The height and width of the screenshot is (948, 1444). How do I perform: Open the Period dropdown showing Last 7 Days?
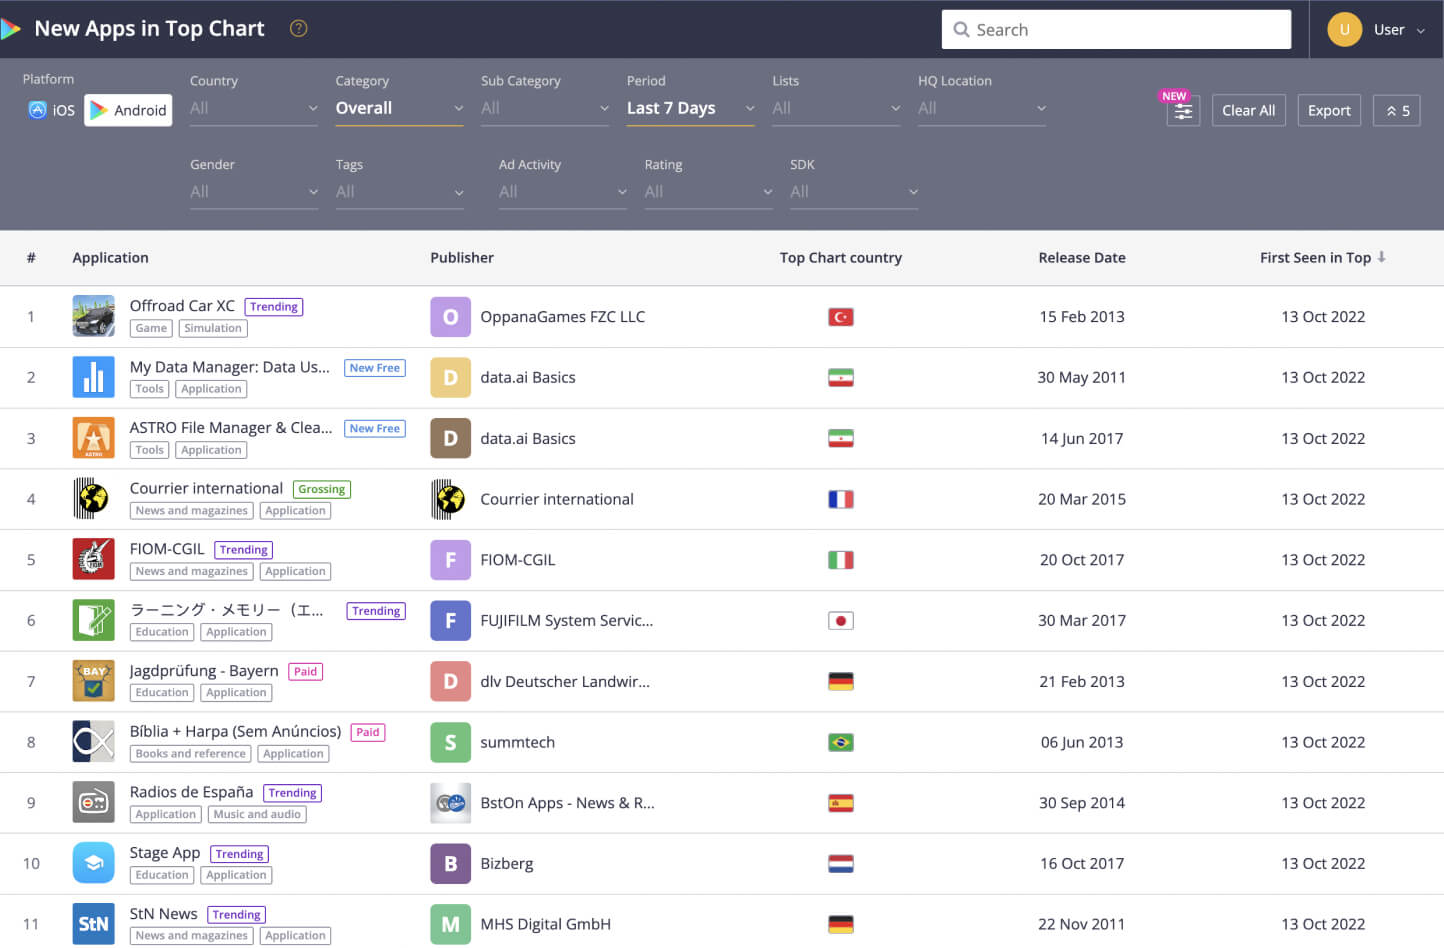click(x=690, y=108)
